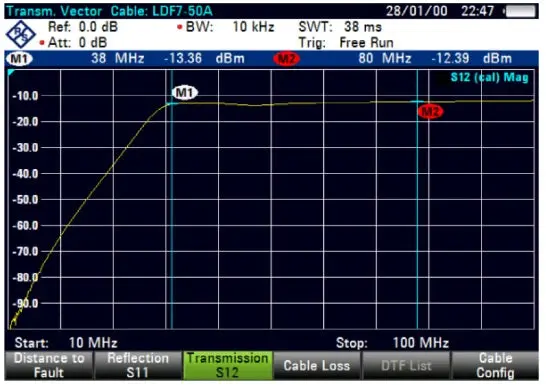The height and width of the screenshot is (385, 546).
Task: Click the -90.0 axis label
Action: click(x=25, y=304)
